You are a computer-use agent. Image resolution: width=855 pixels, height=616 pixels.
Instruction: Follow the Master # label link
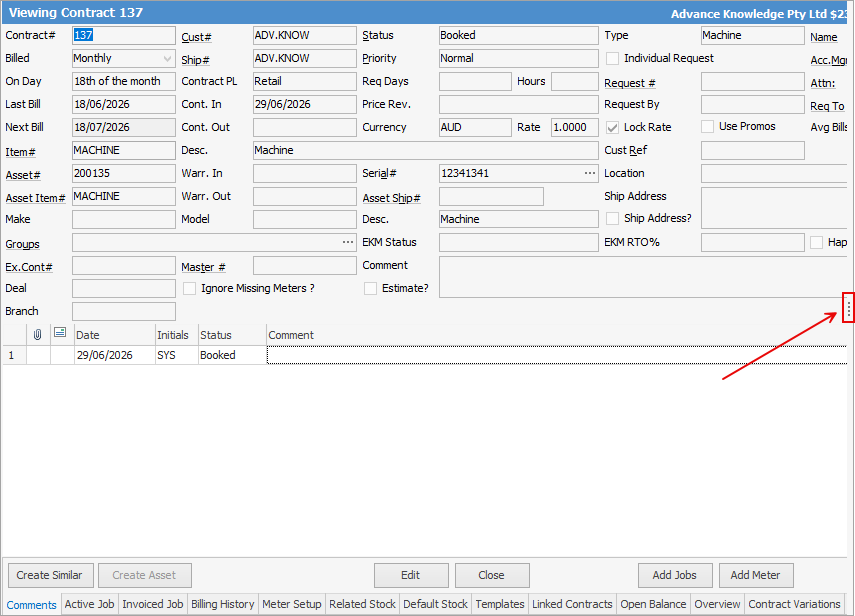(x=203, y=267)
